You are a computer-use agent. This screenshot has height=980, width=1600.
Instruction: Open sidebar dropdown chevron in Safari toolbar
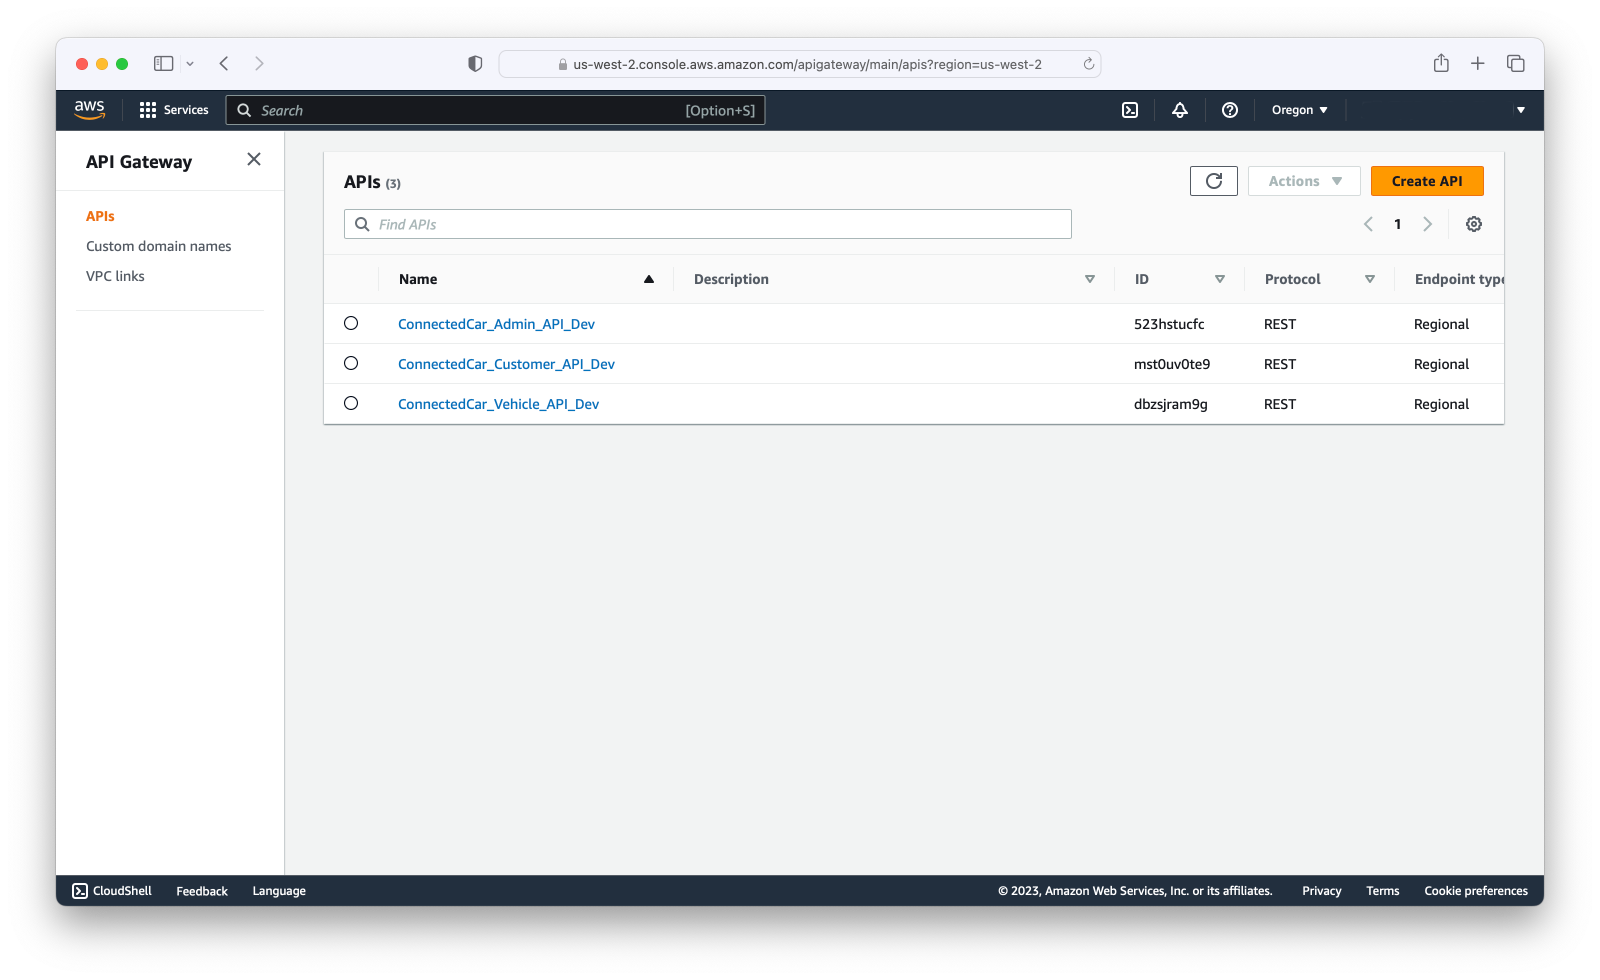pyautogui.click(x=190, y=63)
